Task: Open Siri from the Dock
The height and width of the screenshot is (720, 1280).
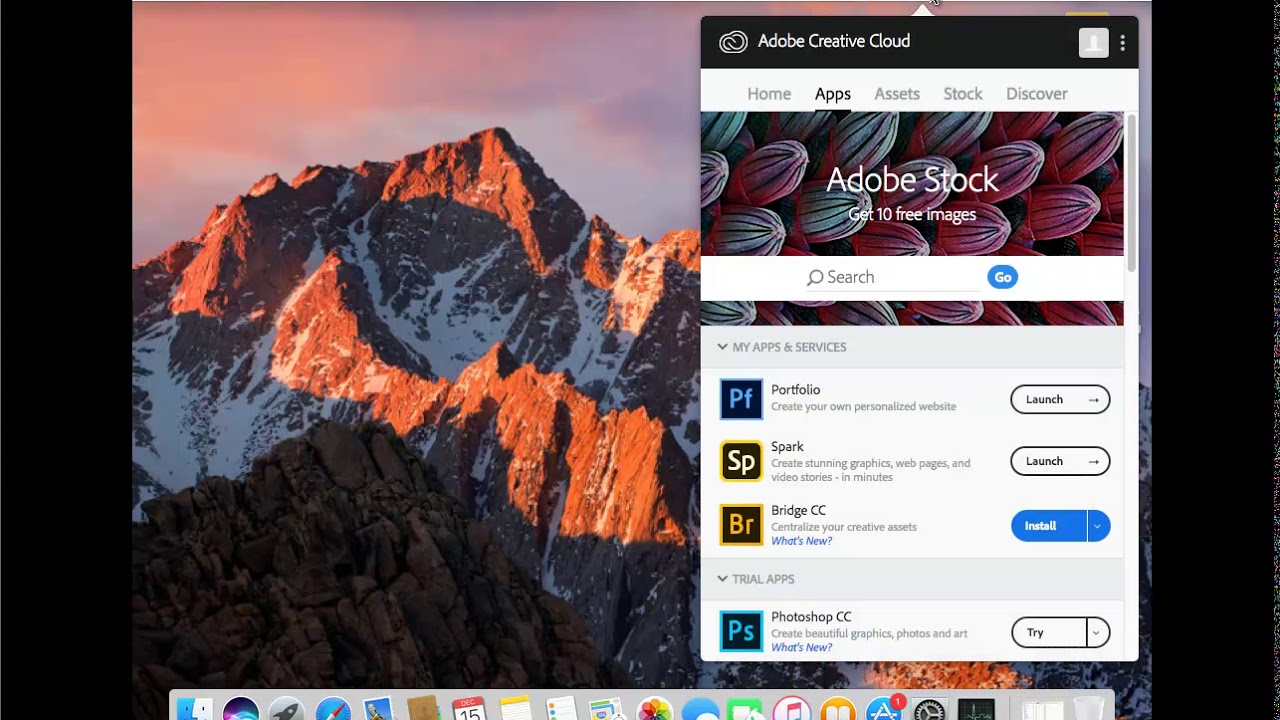Action: coord(241,709)
